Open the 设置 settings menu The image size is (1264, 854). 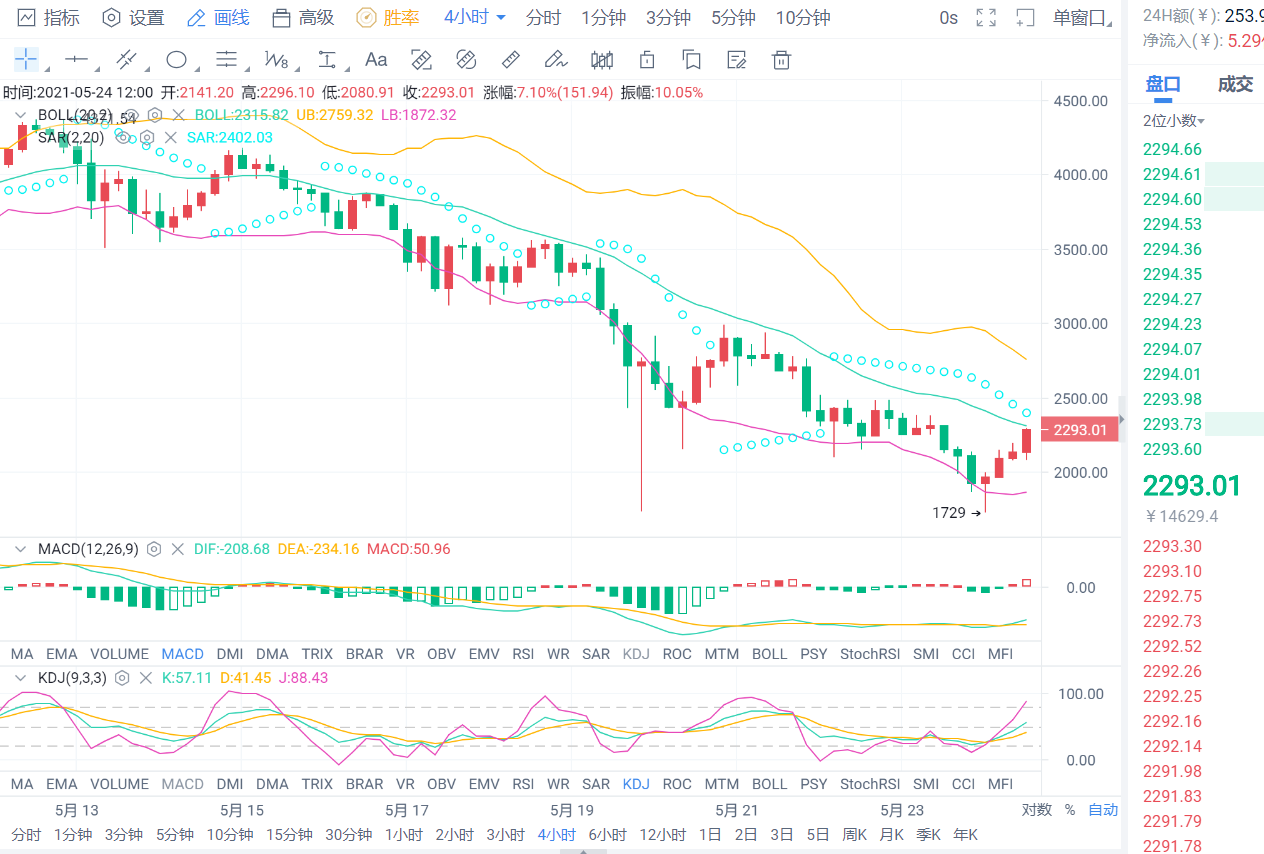click(x=133, y=18)
